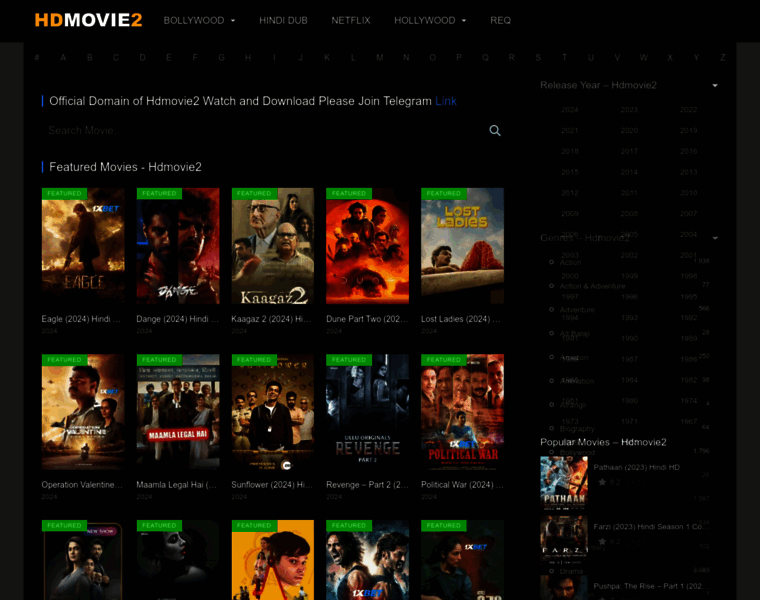Image resolution: width=760 pixels, height=600 pixels.
Task: Select the Kaagaz 2 poster
Action: click(x=273, y=246)
